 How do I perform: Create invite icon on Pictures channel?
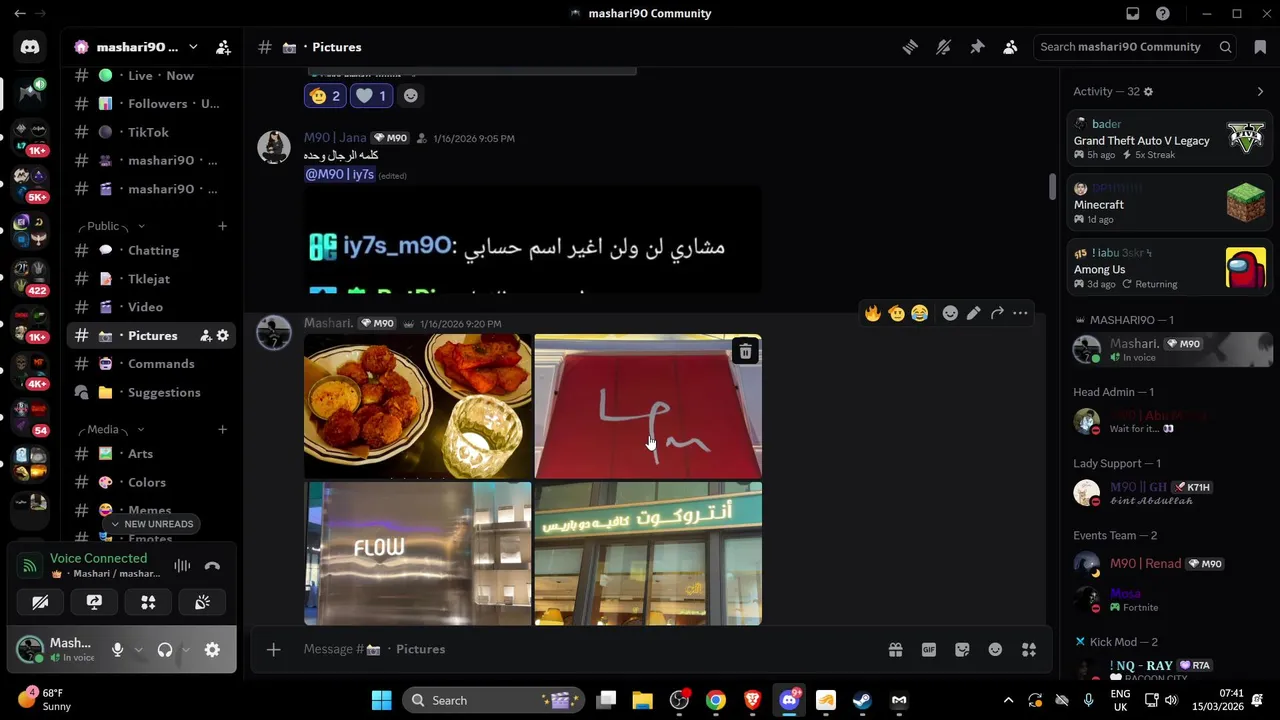[x=205, y=336]
